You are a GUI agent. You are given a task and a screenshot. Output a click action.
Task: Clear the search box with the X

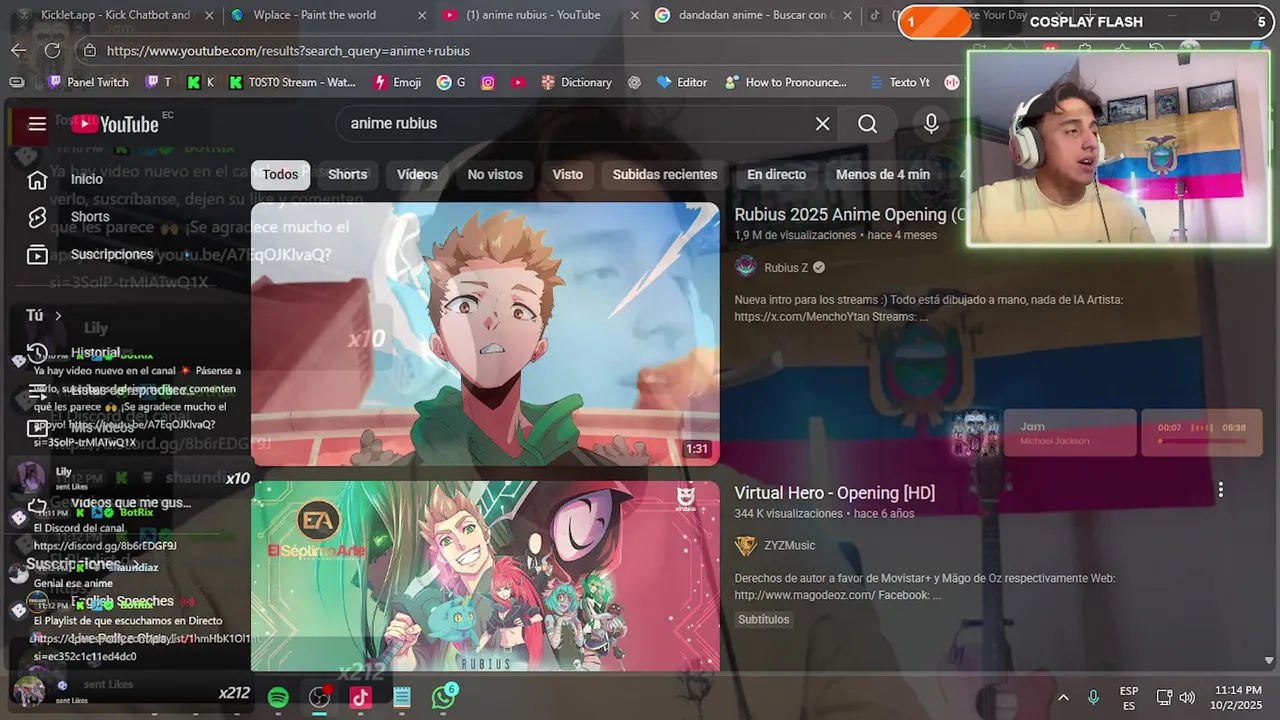822,124
